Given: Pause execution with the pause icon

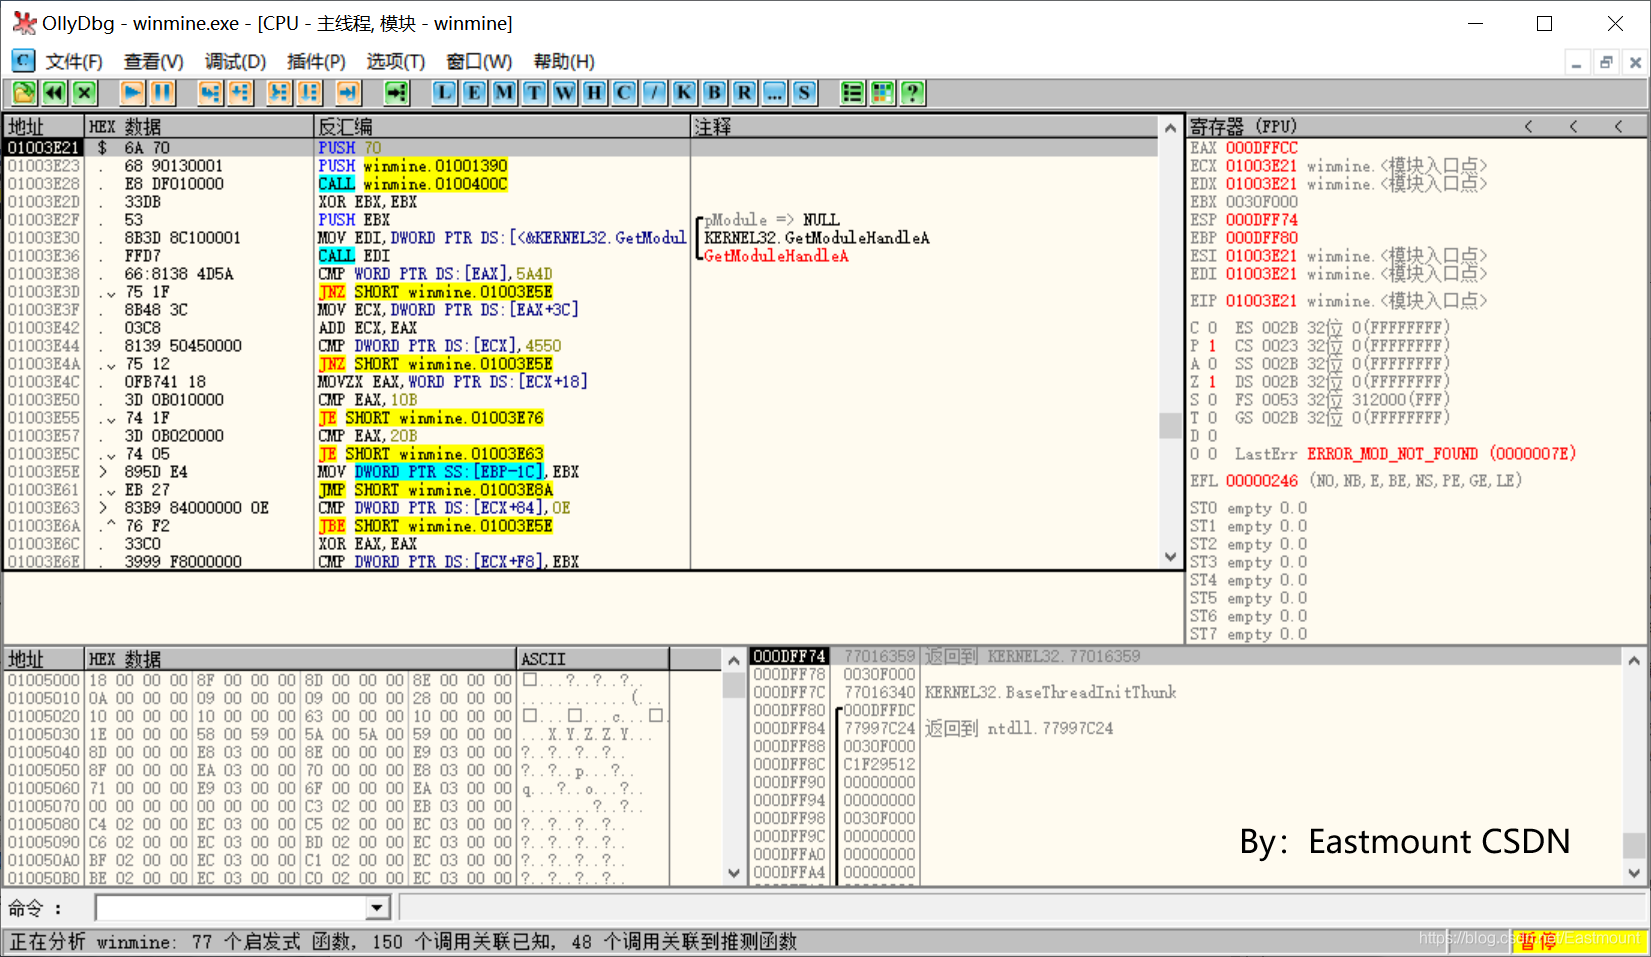Looking at the screenshot, I should tap(163, 93).
